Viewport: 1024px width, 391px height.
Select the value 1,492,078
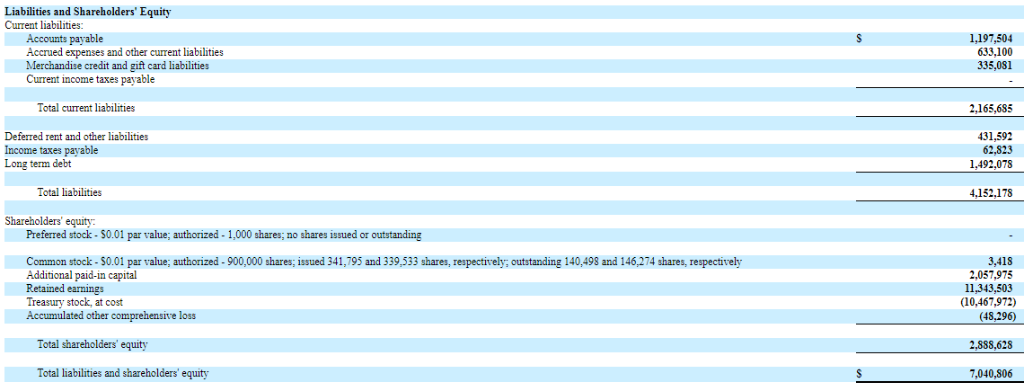click(x=991, y=164)
